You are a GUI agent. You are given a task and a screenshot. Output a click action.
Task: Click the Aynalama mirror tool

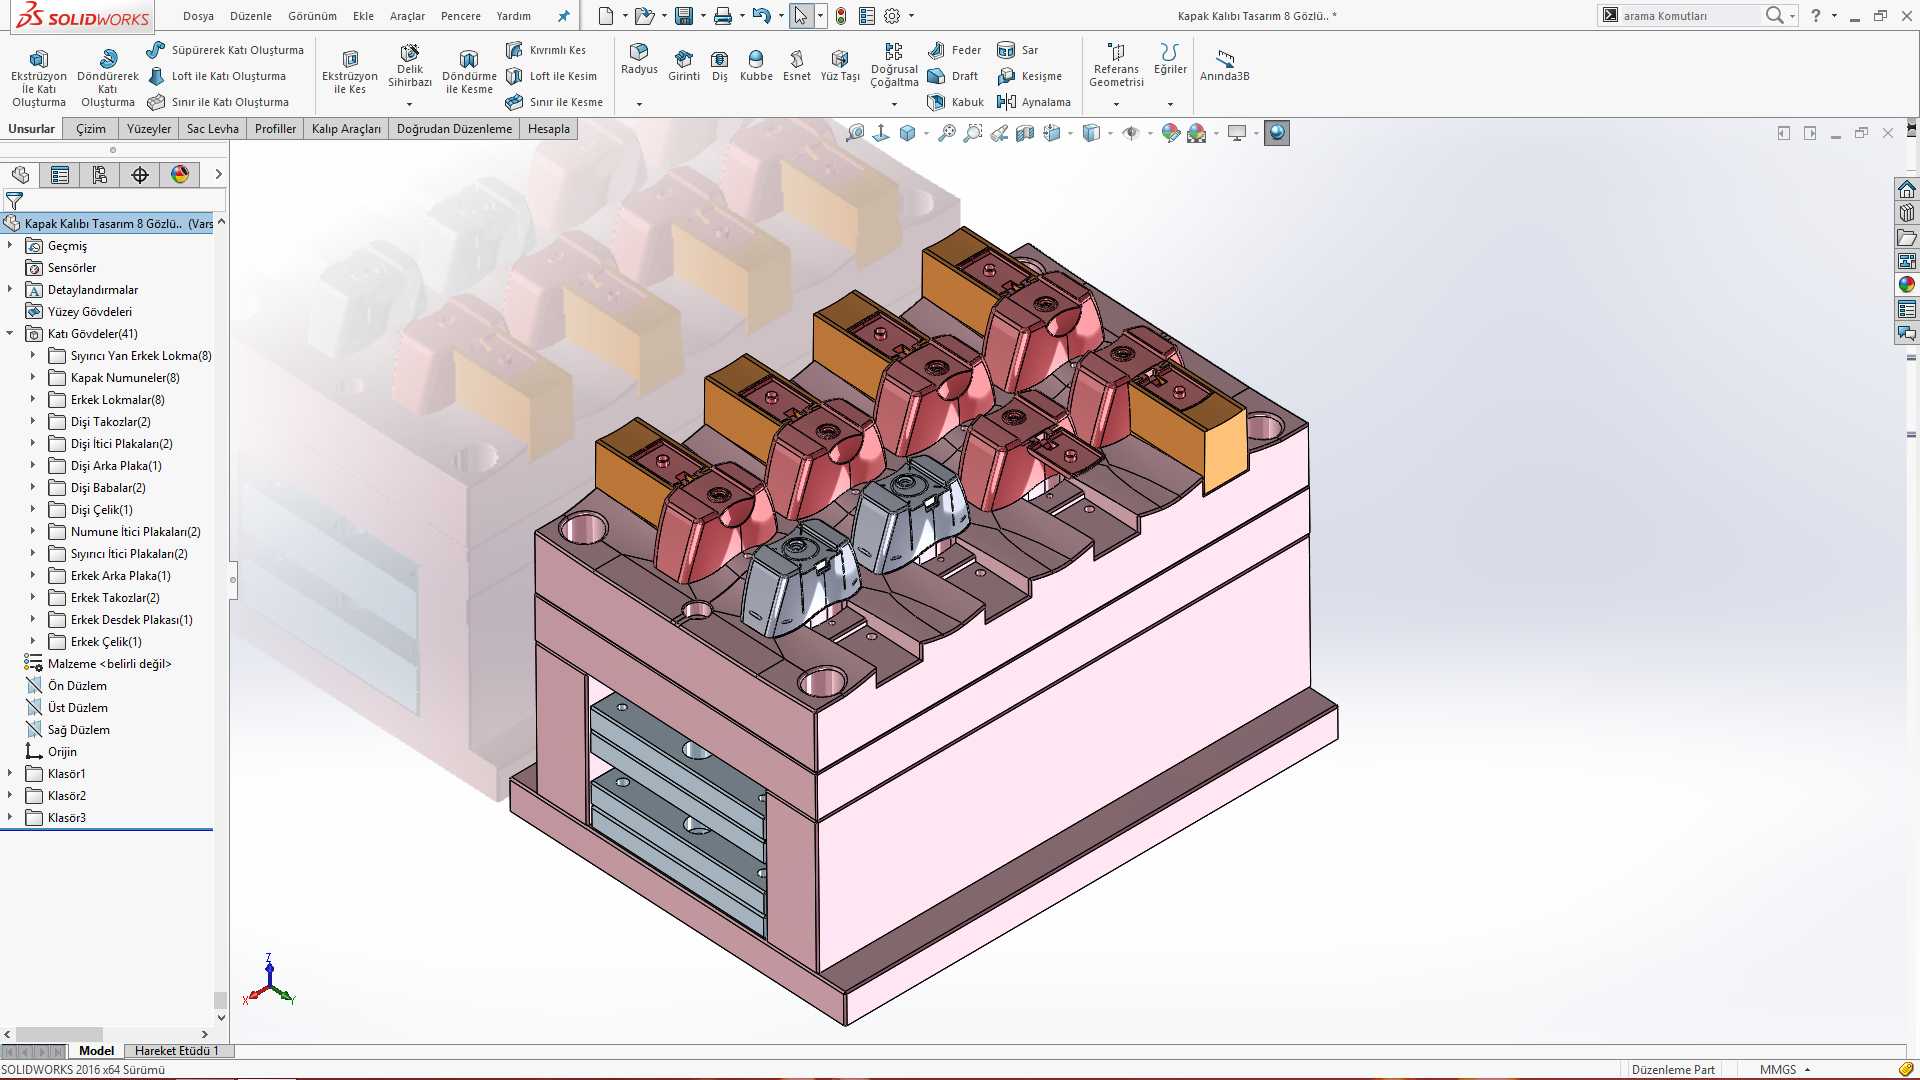click(1034, 102)
